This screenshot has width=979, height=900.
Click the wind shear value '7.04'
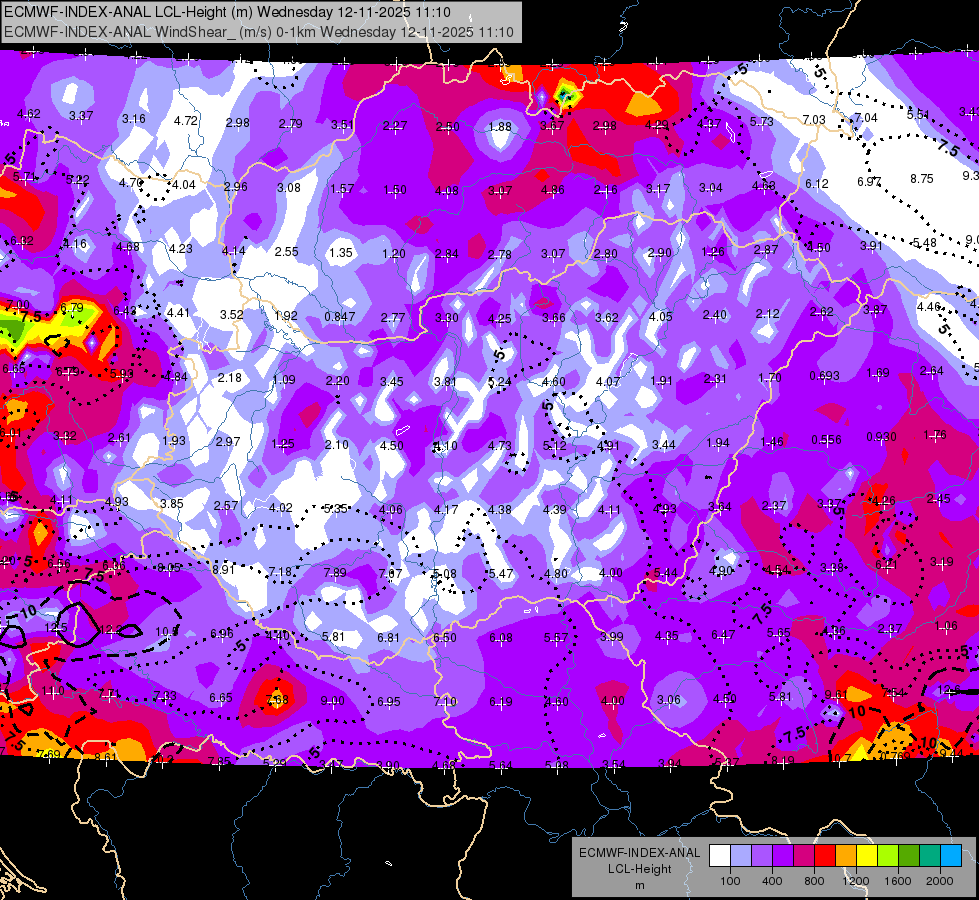866,117
